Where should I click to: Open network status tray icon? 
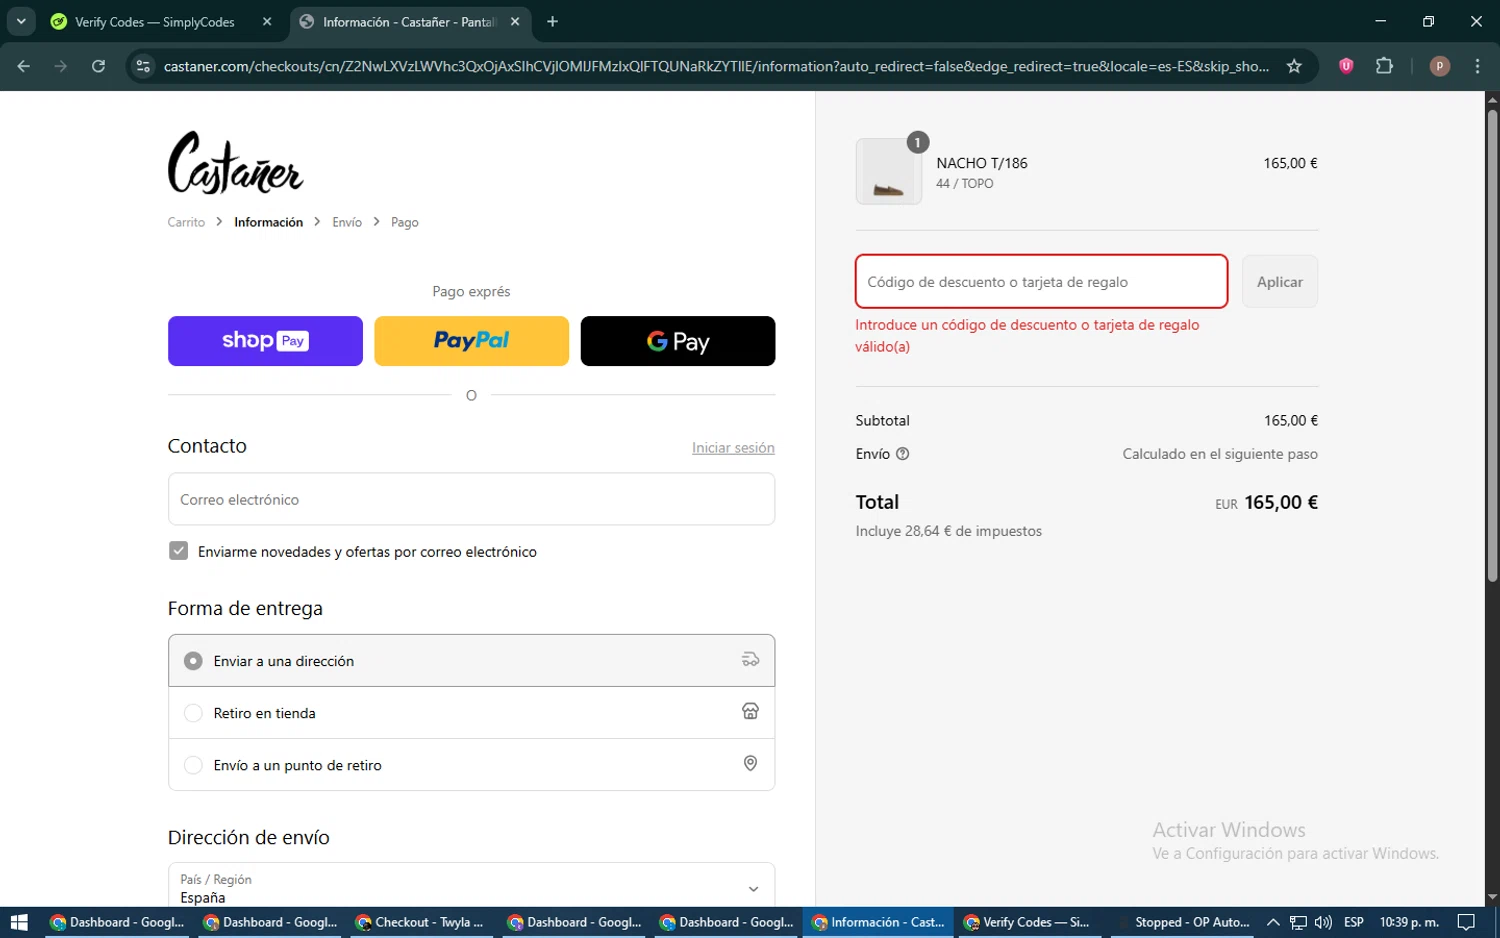tap(1298, 922)
